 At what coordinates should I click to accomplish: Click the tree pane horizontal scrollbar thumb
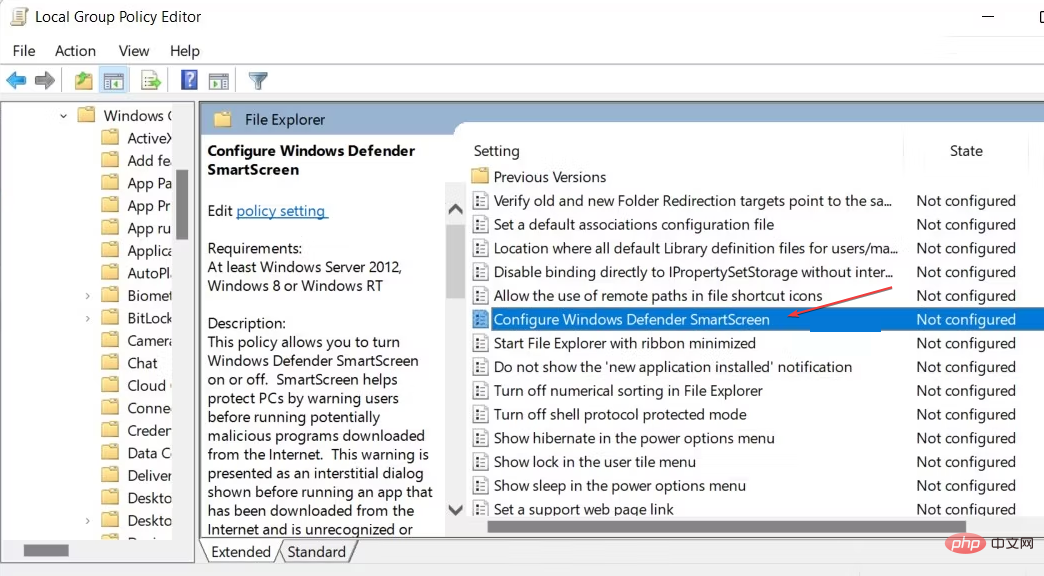46,551
